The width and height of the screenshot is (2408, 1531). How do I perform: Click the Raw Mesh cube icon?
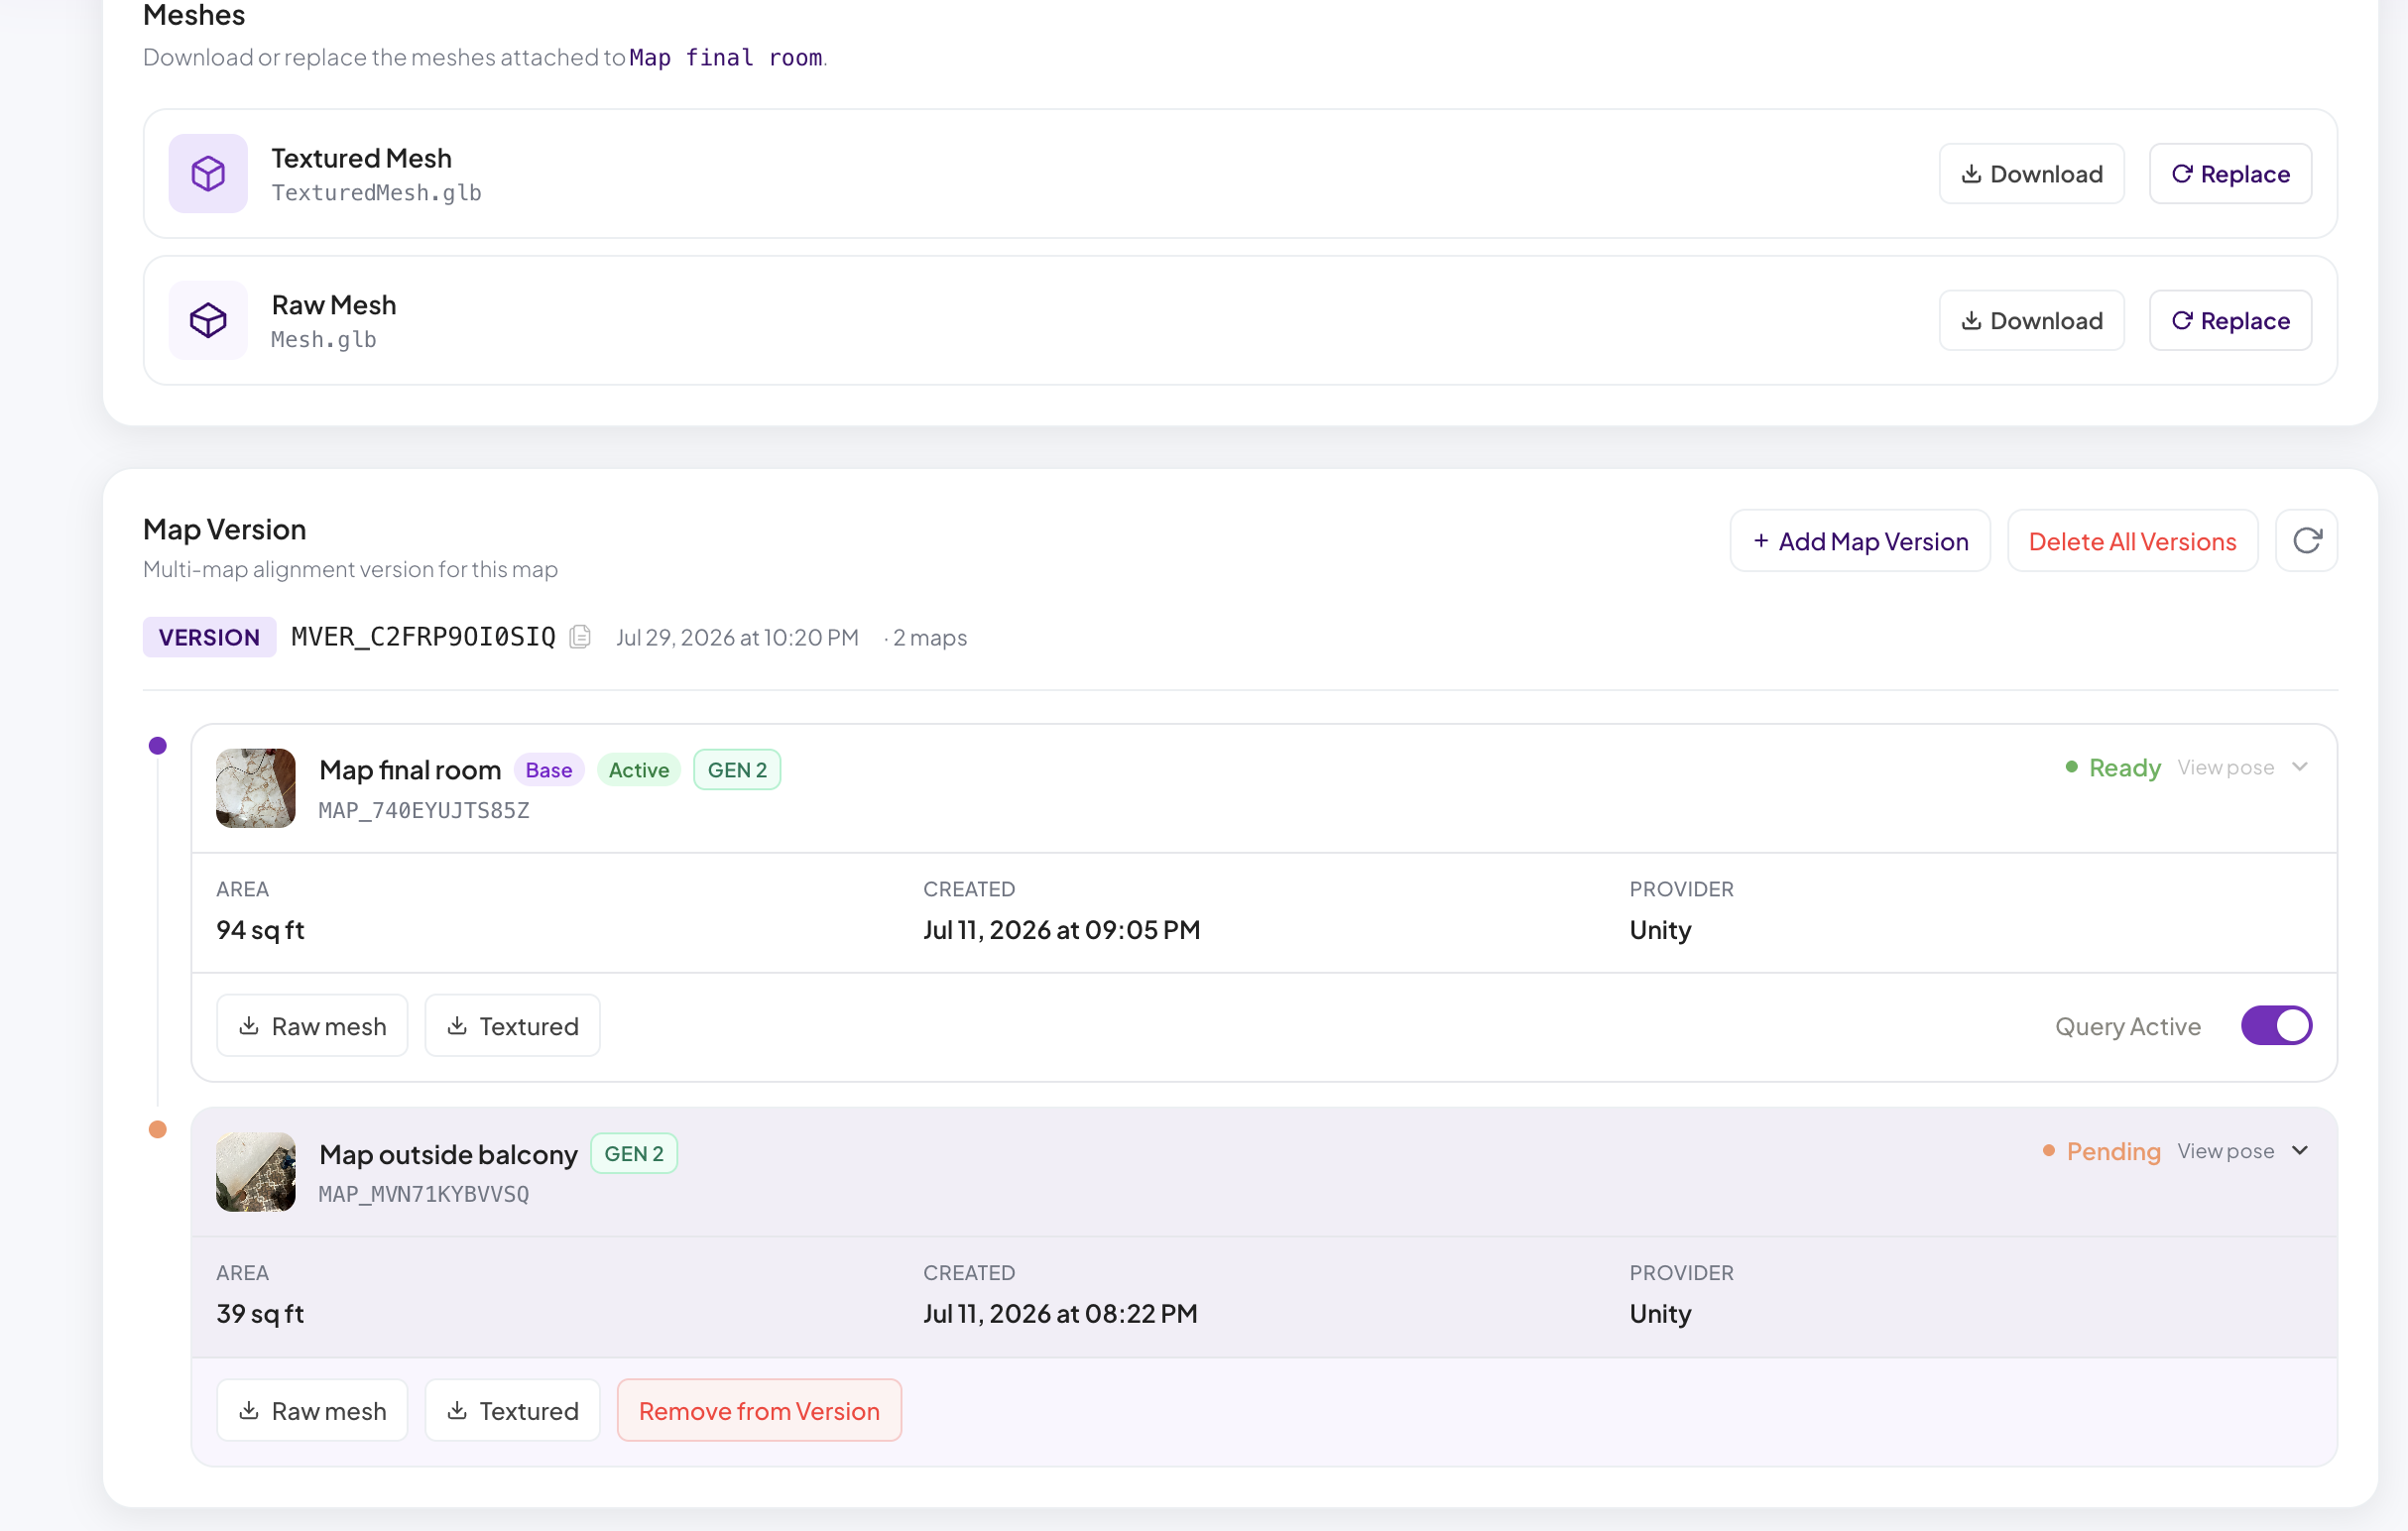pos(208,320)
